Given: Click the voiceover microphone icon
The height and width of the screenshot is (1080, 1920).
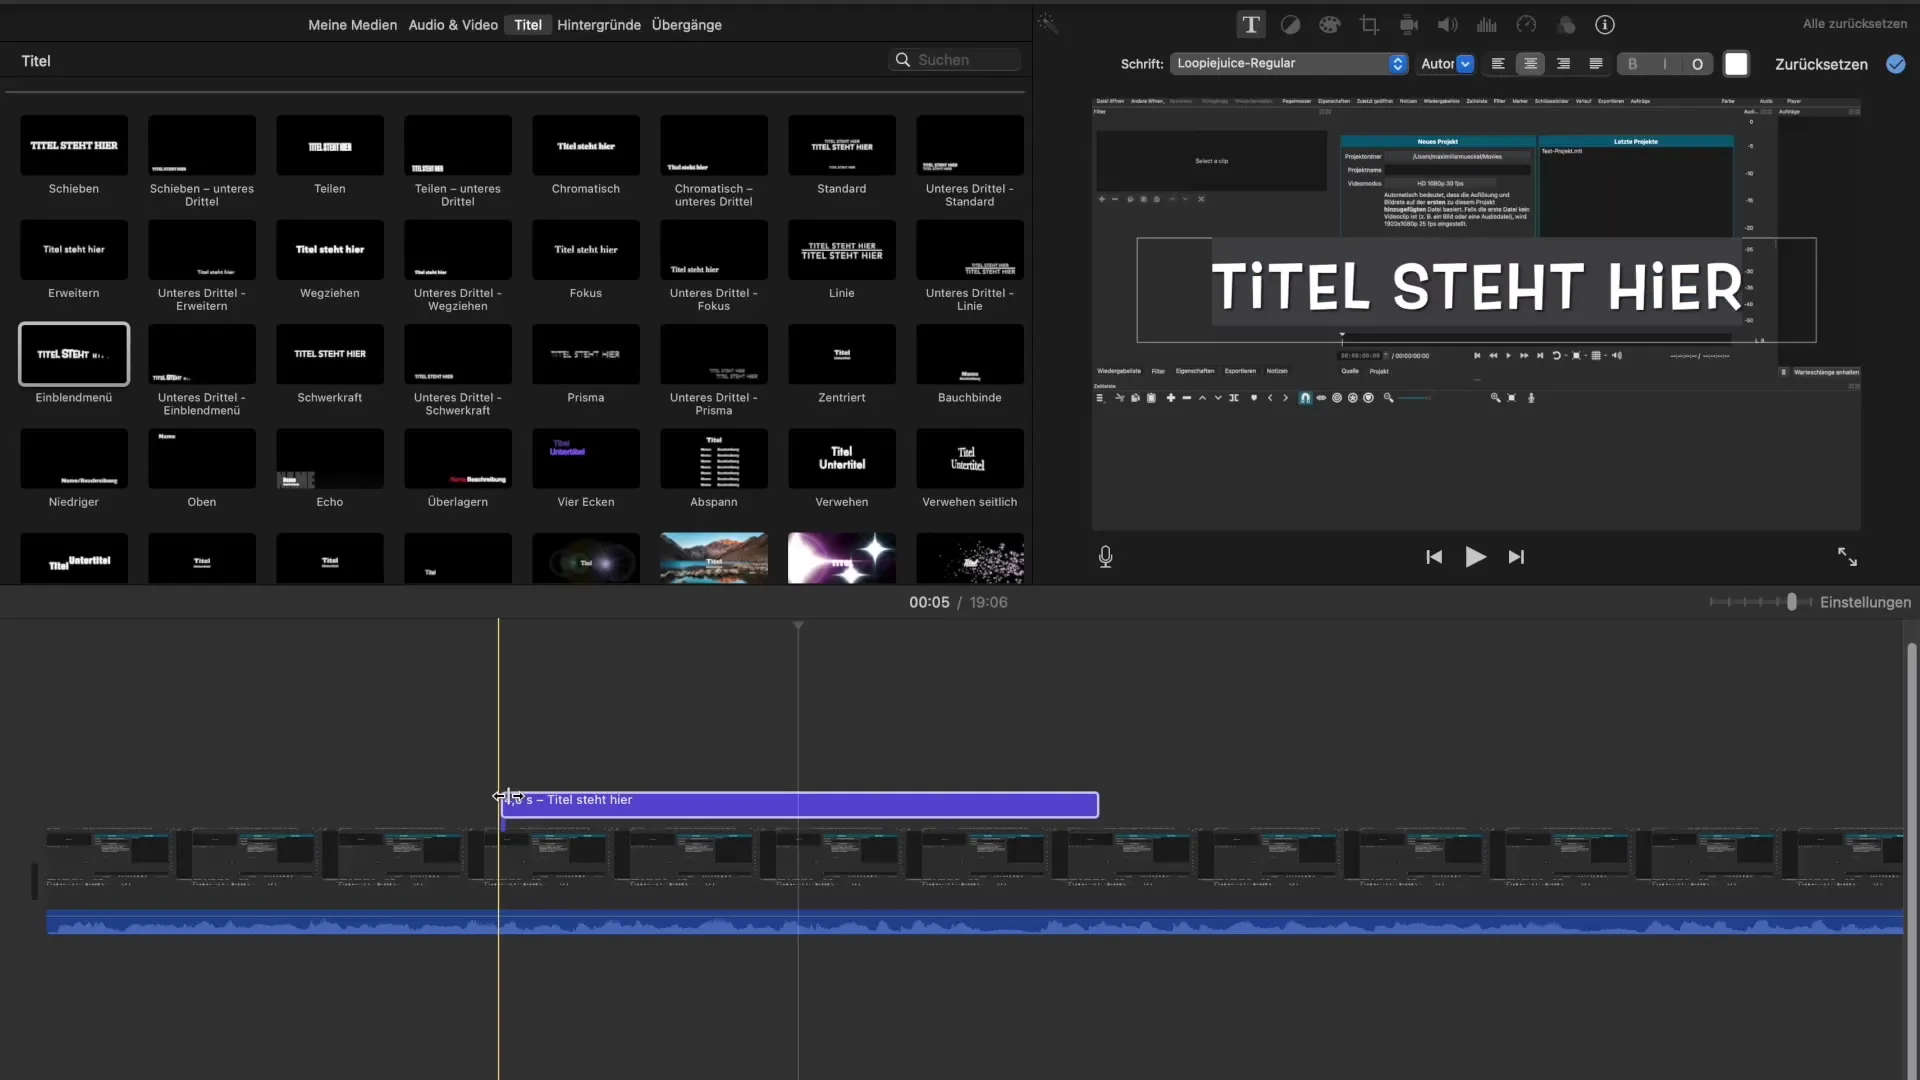Looking at the screenshot, I should pos(1105,557).
